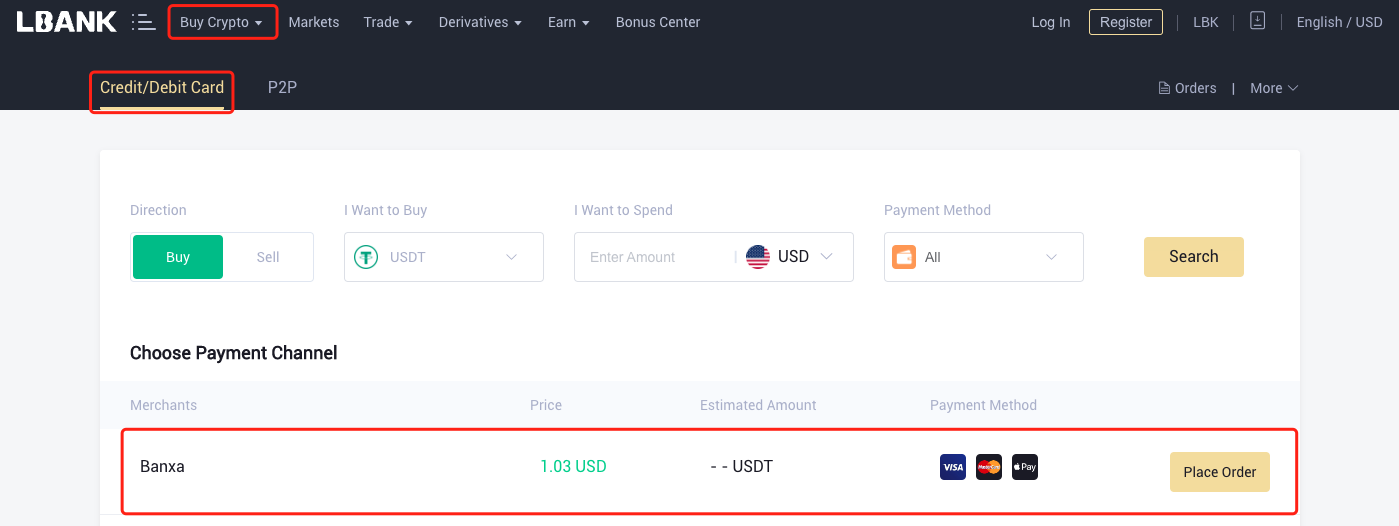Click the Visa icon for Banxa
Viewport: 1399px width, 526px height.
(x=953, y=467)
